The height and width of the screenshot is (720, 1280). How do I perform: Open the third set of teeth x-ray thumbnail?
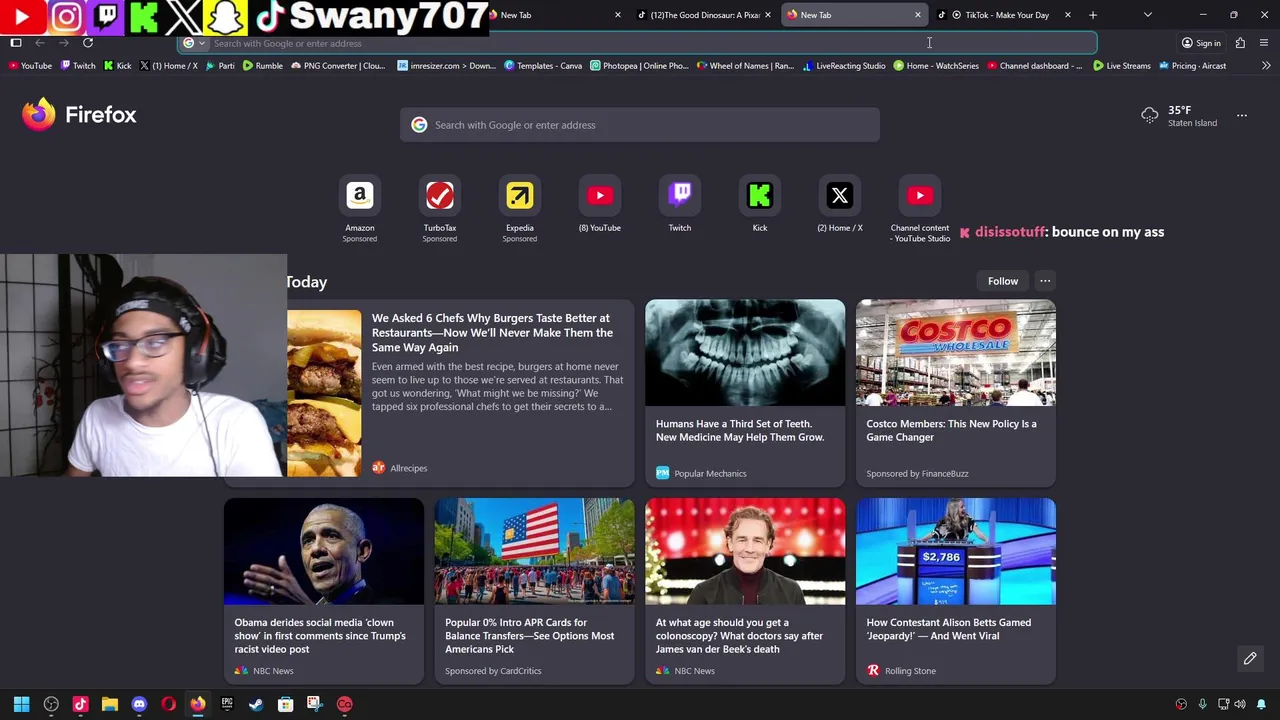click(745, 353)
